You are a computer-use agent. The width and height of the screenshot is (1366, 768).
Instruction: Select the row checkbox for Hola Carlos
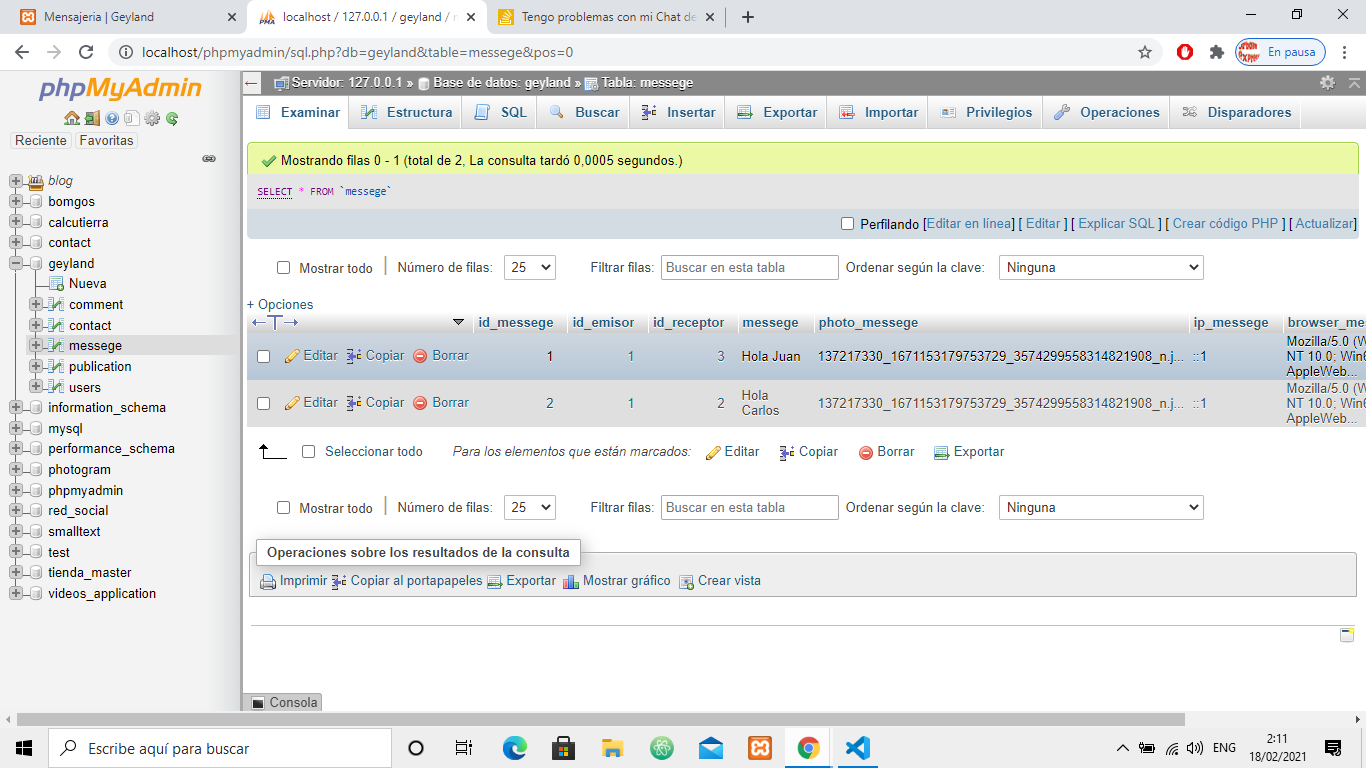tap(264, 403)
